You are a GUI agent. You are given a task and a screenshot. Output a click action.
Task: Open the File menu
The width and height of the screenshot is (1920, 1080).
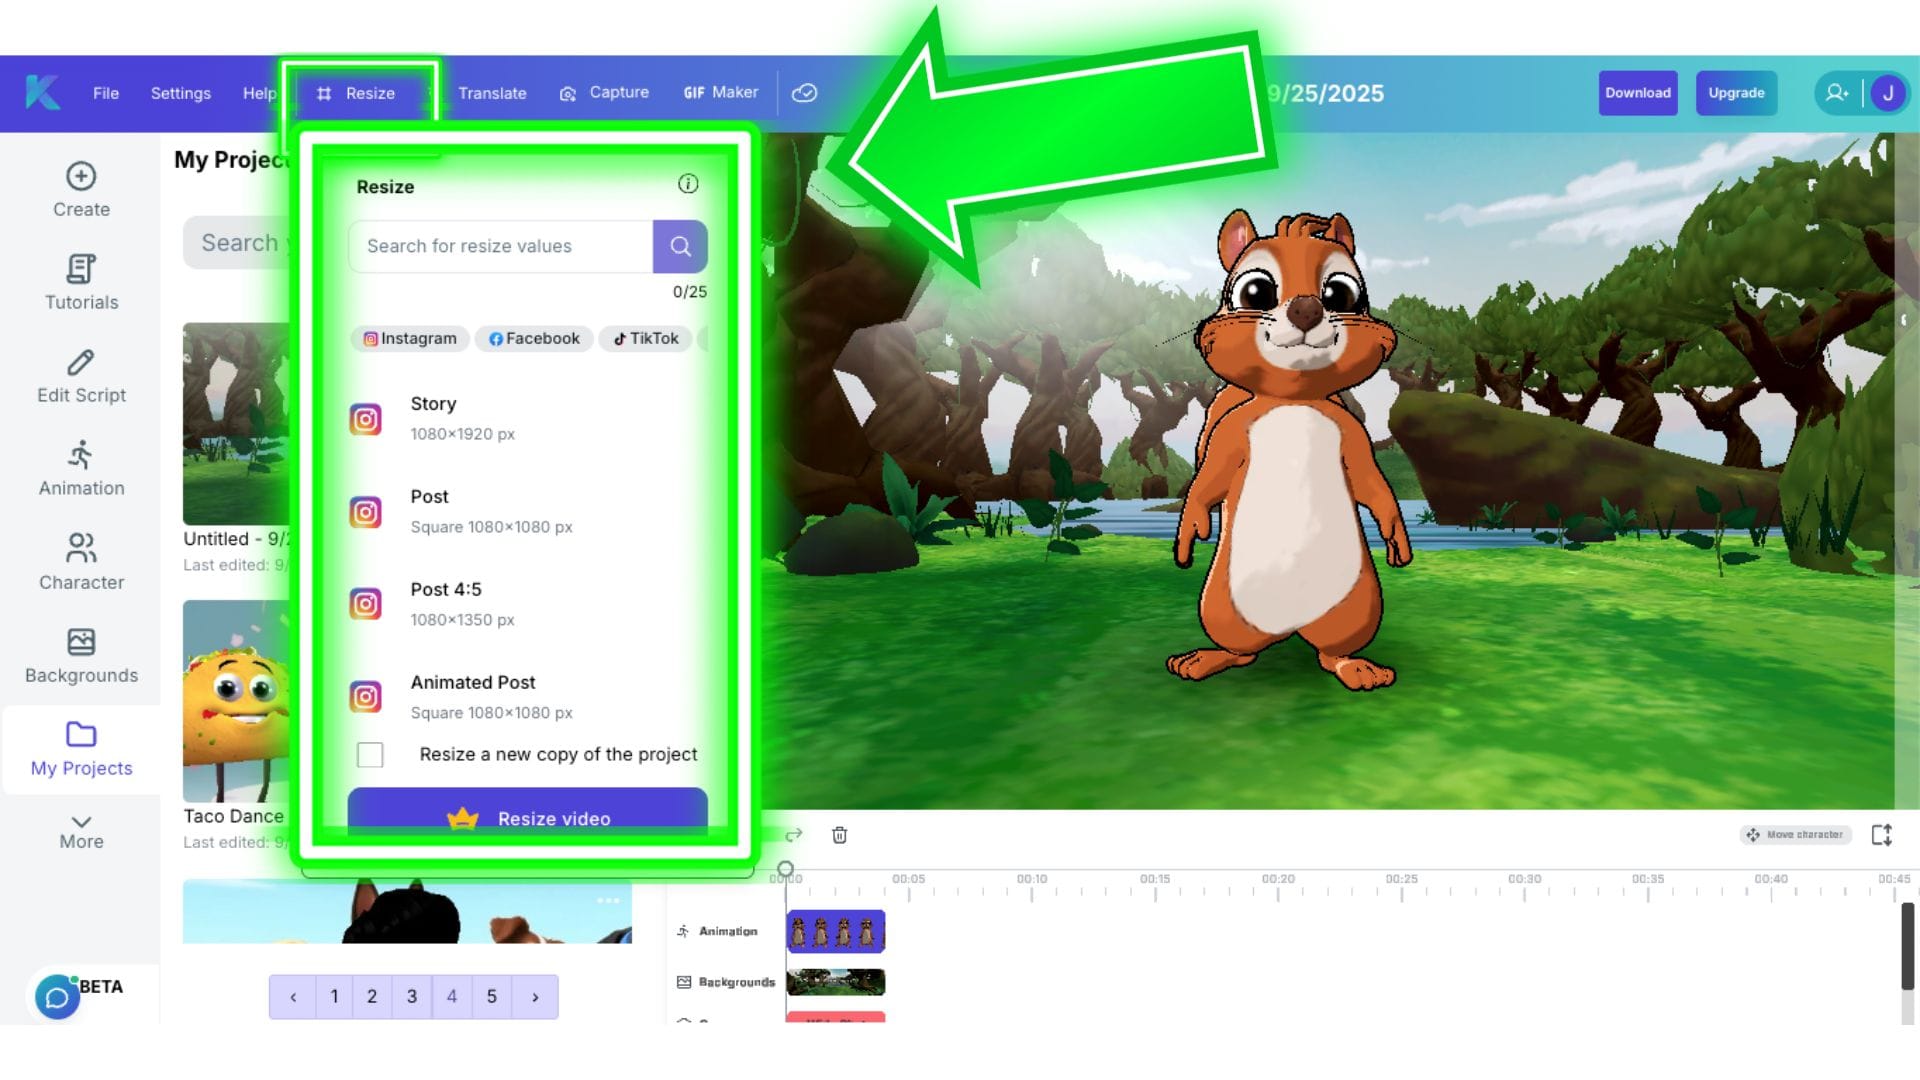tap(105, 93)
